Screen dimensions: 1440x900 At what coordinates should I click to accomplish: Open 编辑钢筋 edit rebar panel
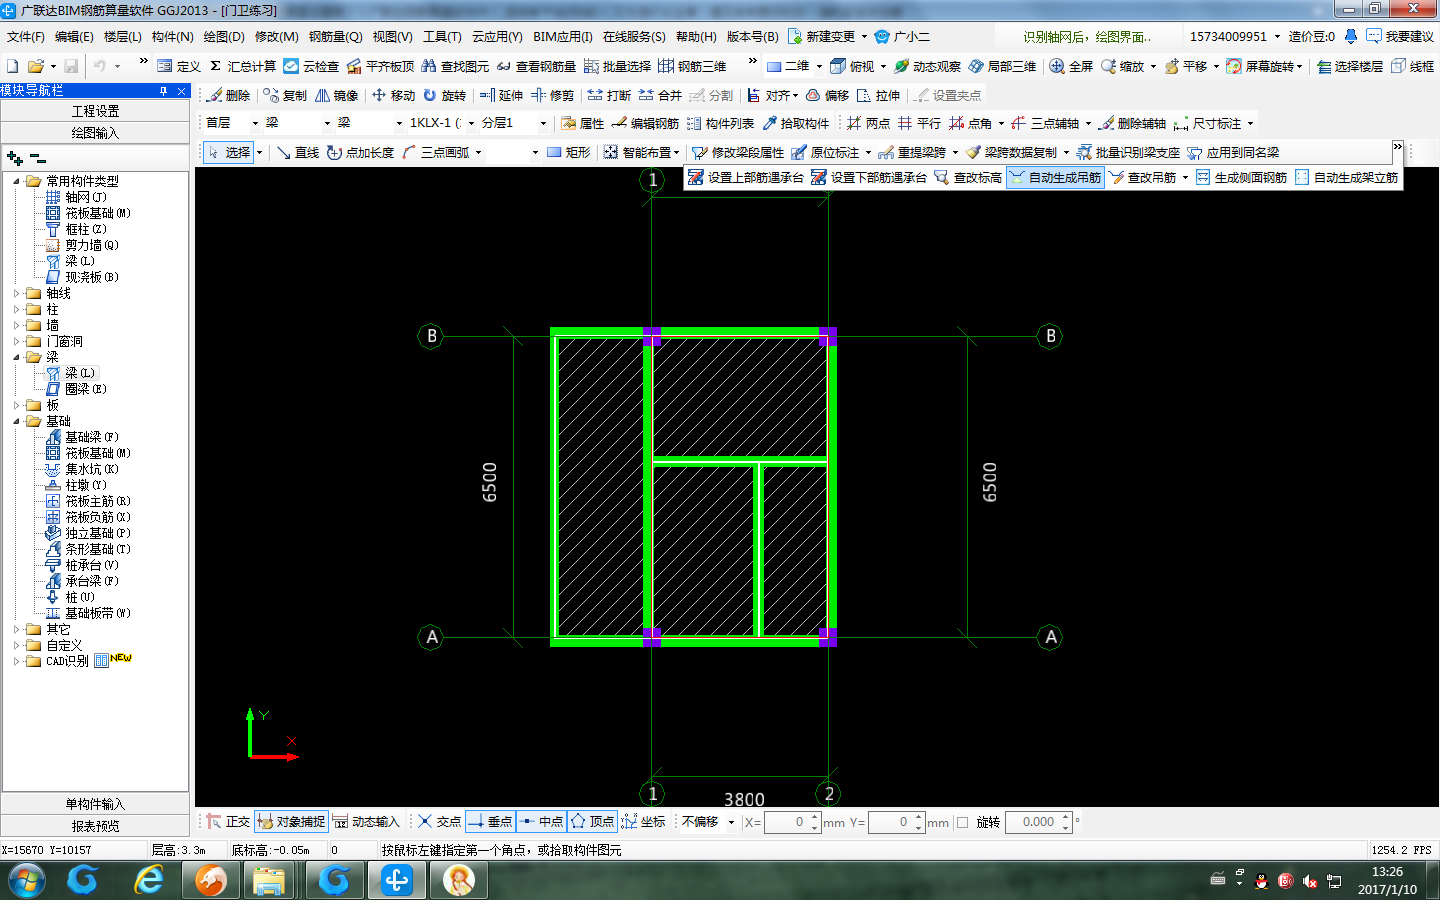click(645, 123)
